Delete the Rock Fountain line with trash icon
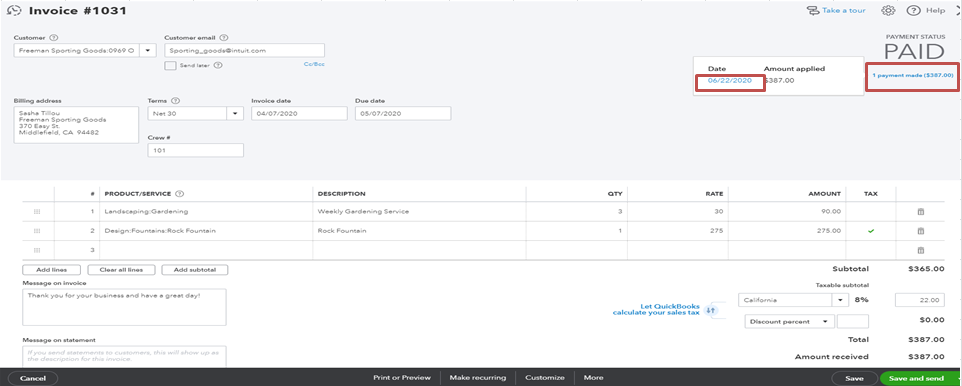 pos(920,231)
